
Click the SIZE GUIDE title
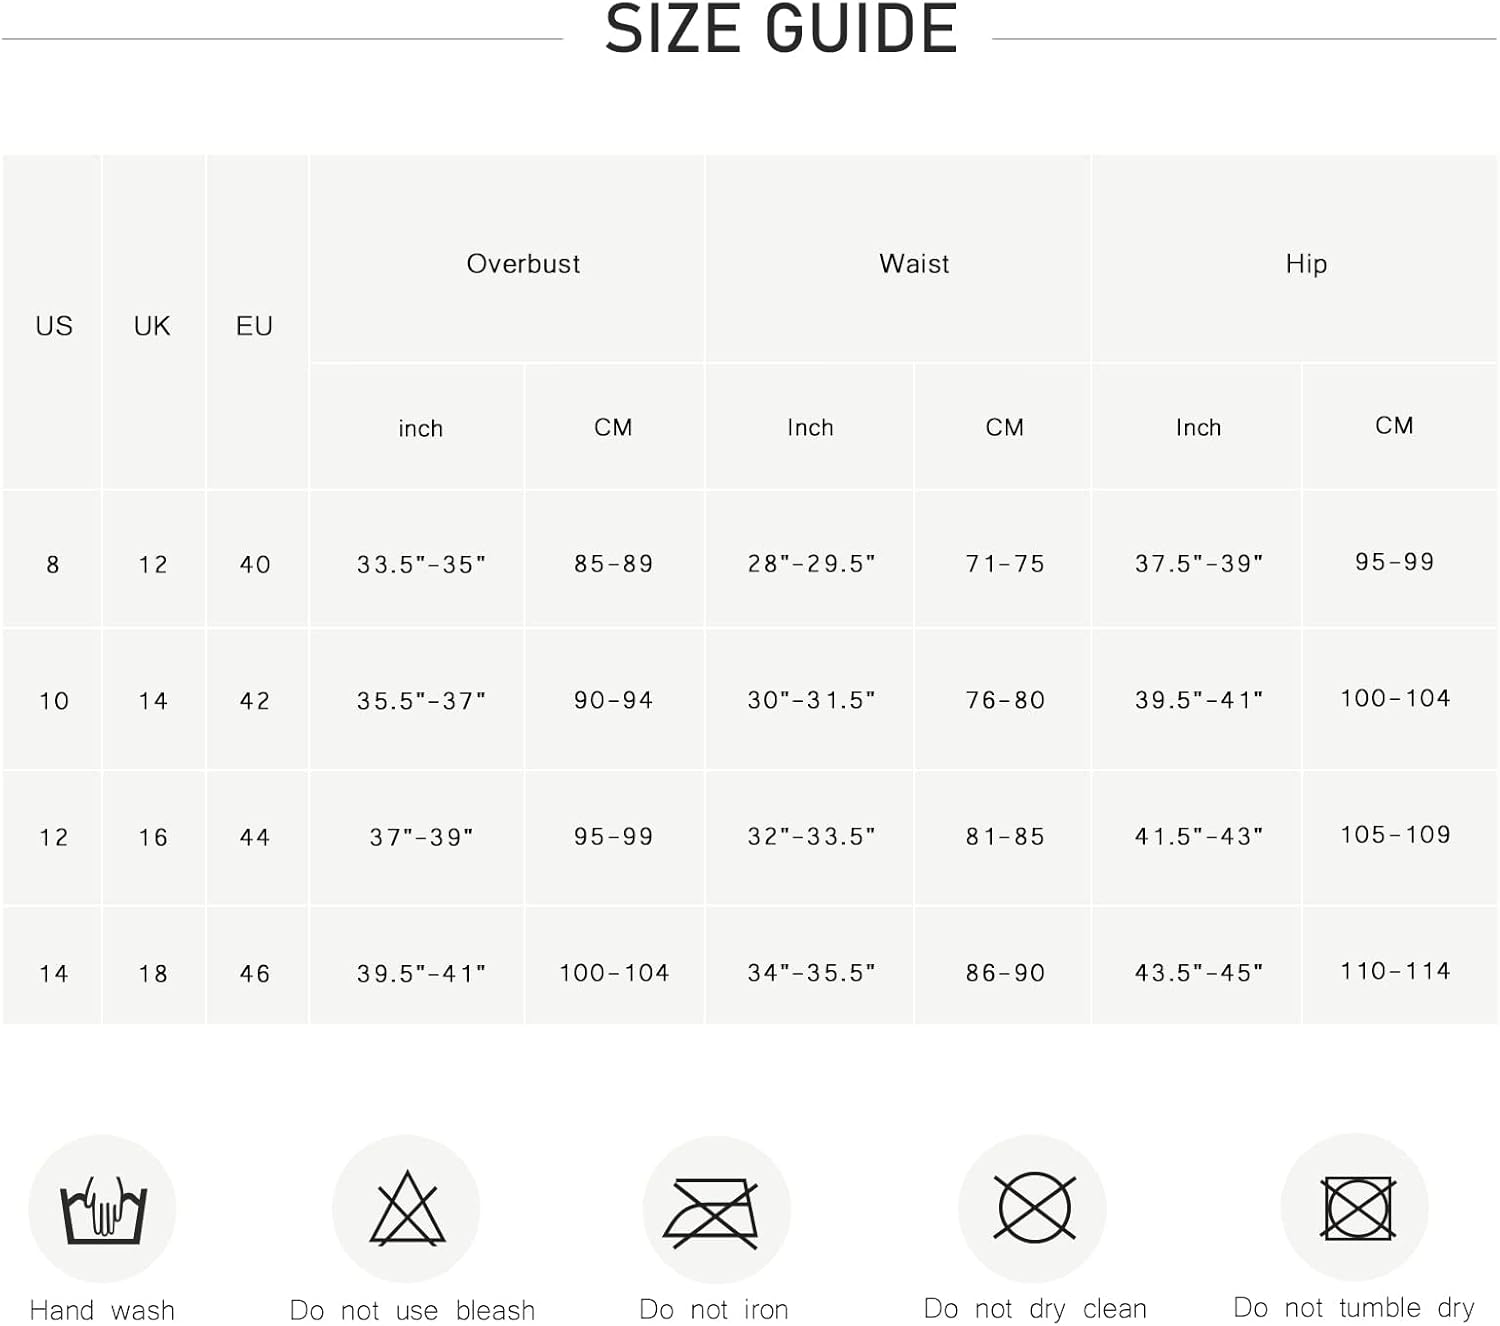pyautogui.click(x=781, y=29)
